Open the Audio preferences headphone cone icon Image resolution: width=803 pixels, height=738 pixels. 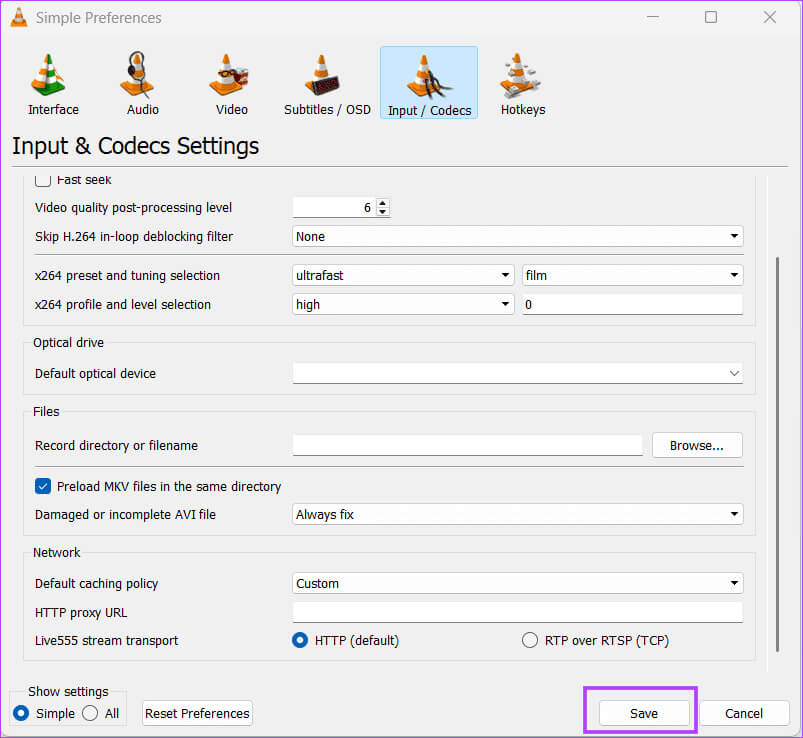pyautogui.click(x=138, y=75)
